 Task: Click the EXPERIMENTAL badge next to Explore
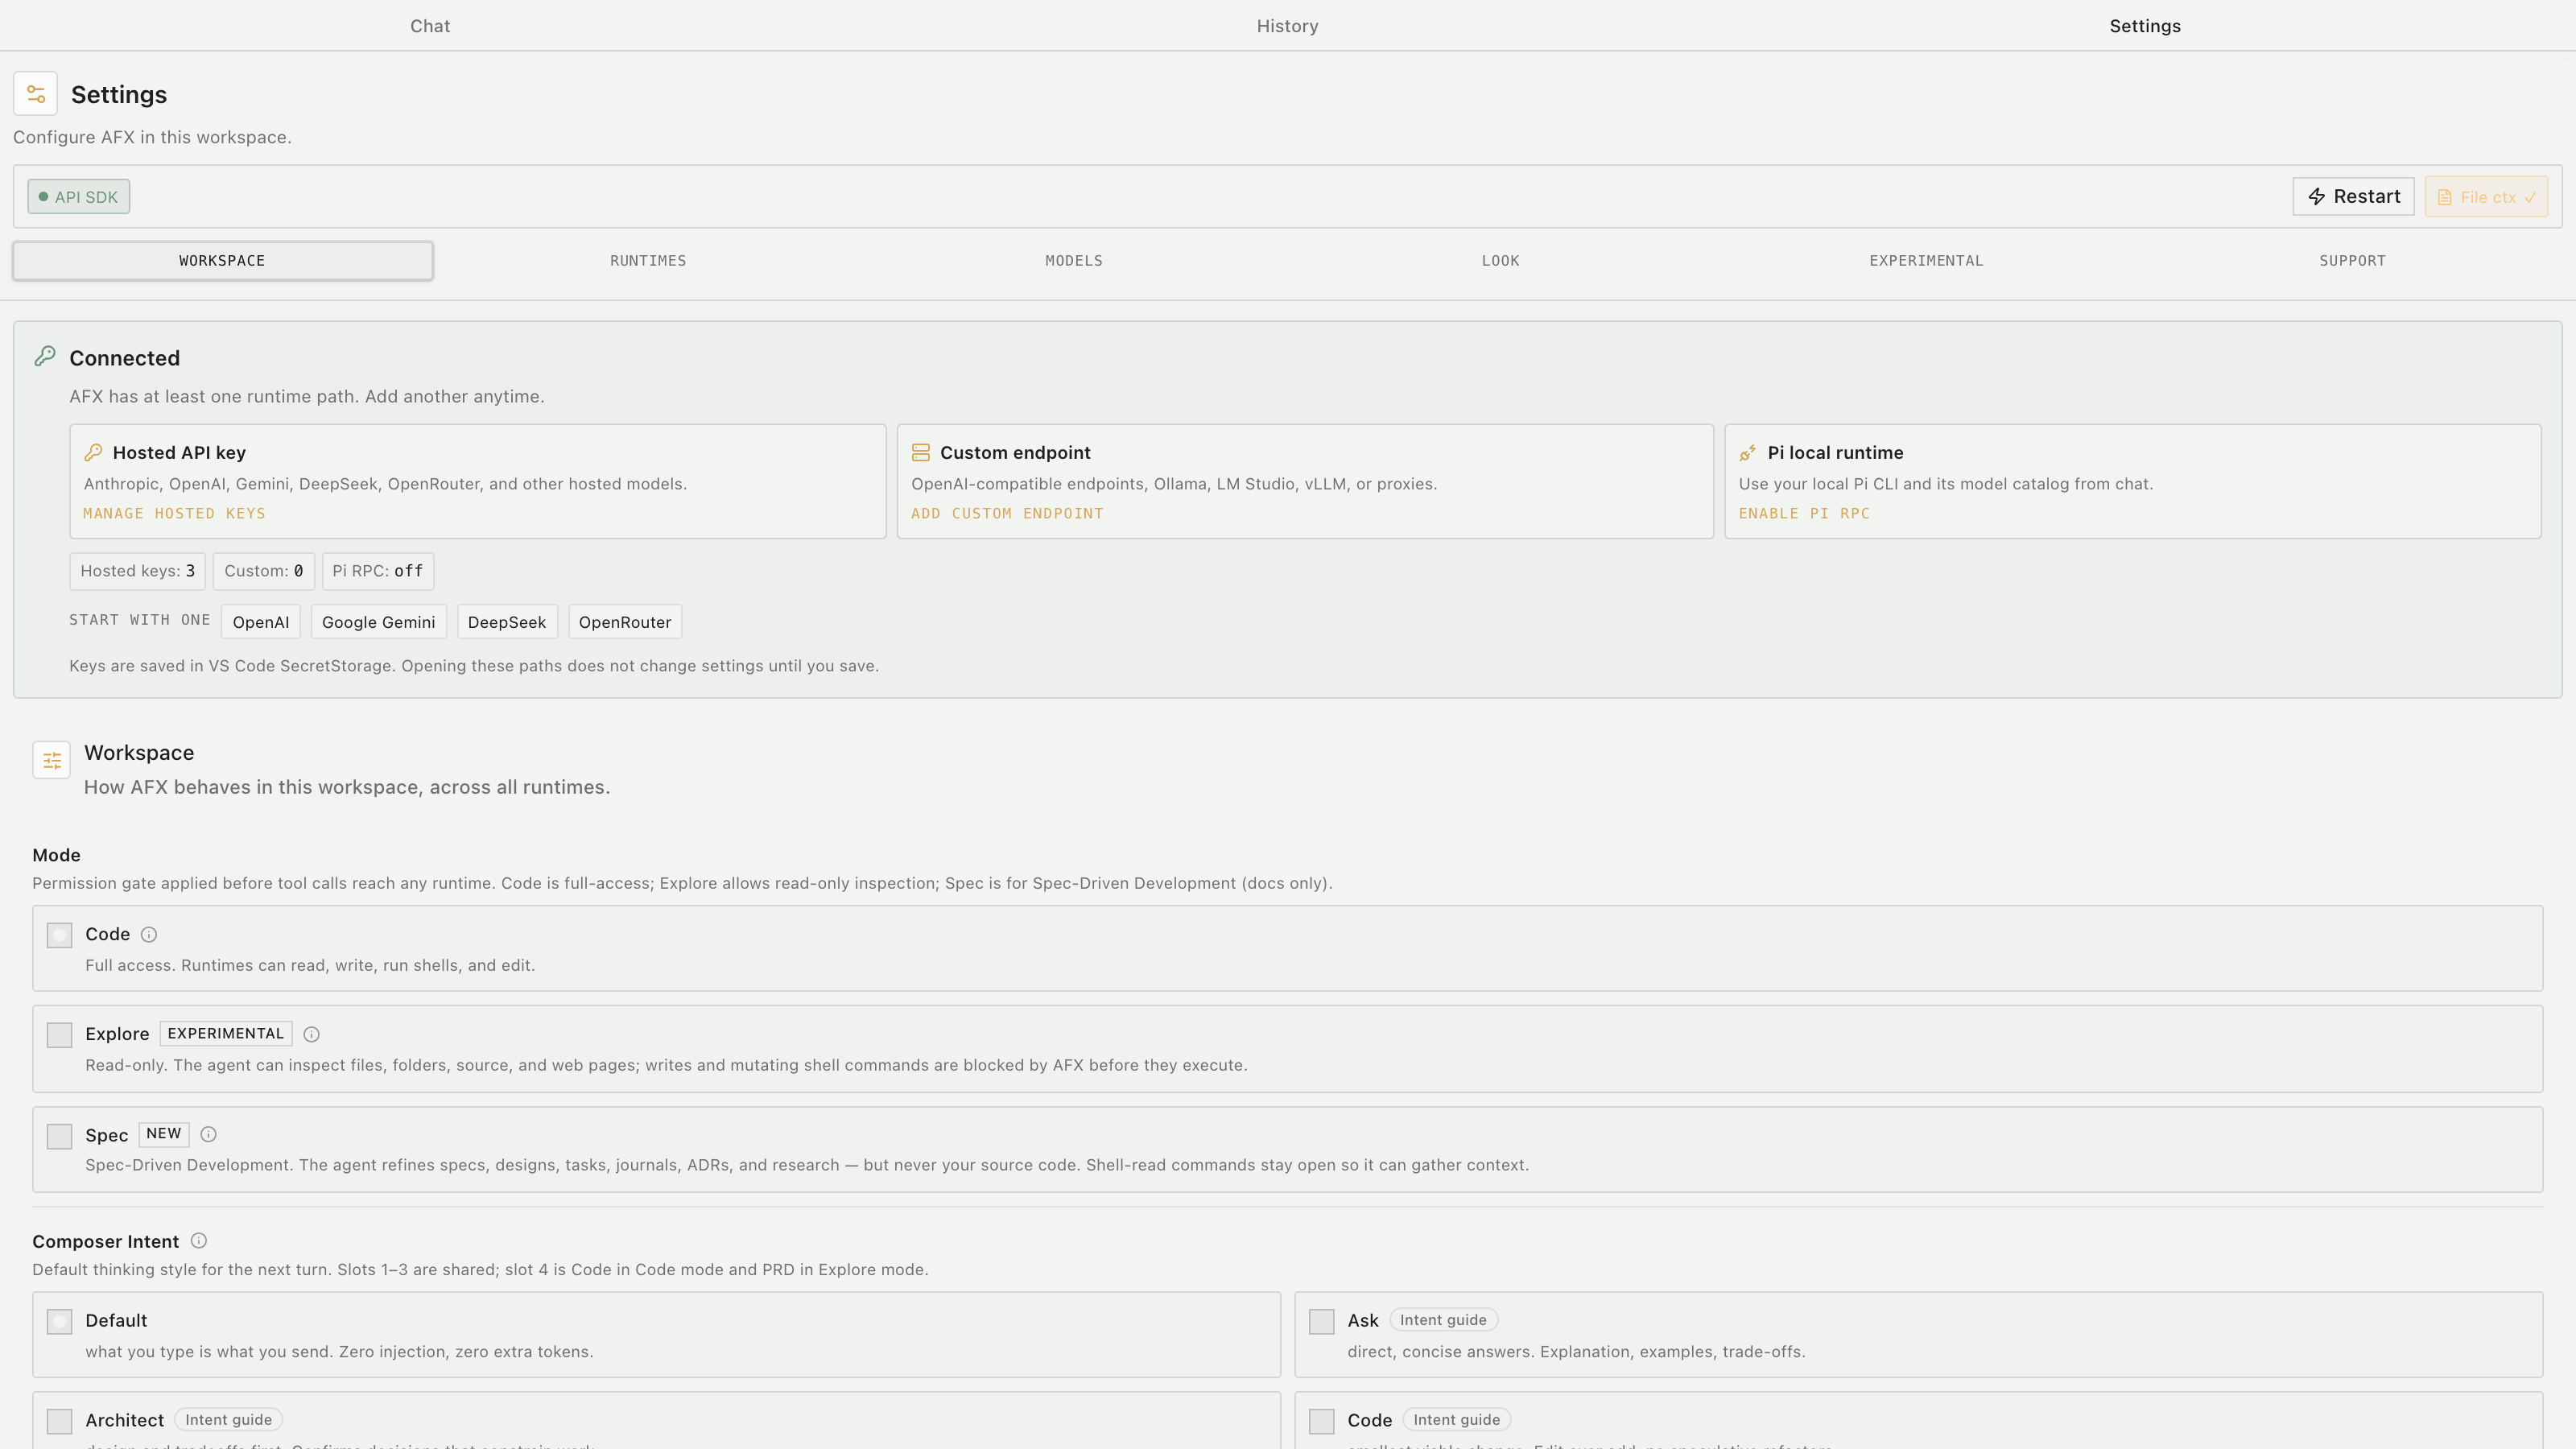(226, 1034)
